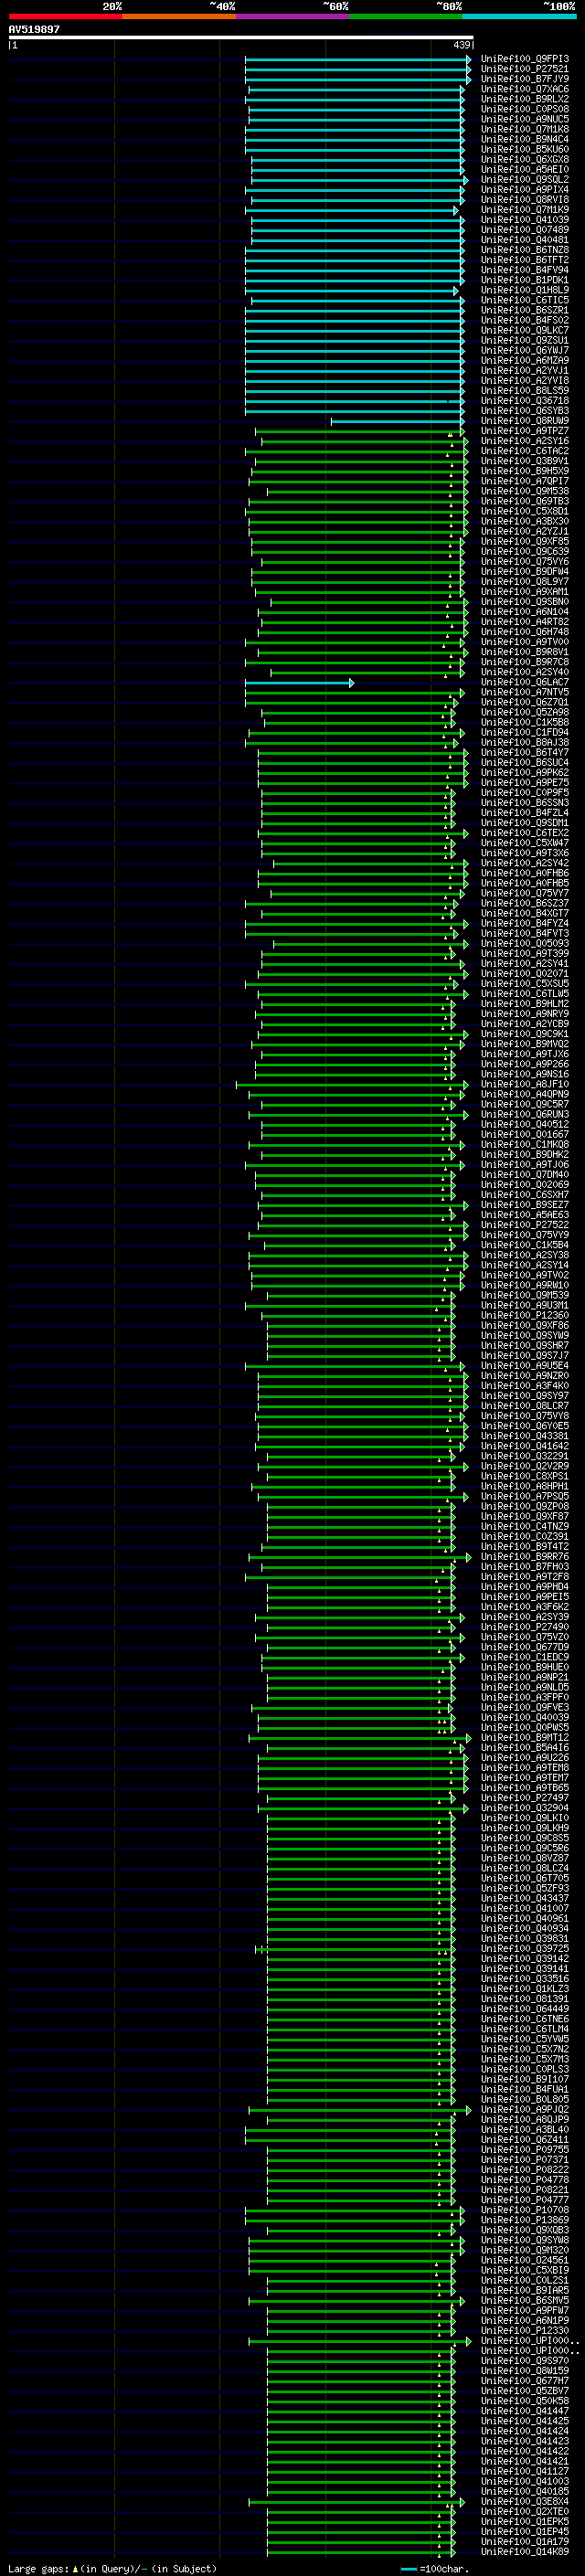
Task: Click the UniRef100_Q9C639 entry
Action: pos(524,551)
